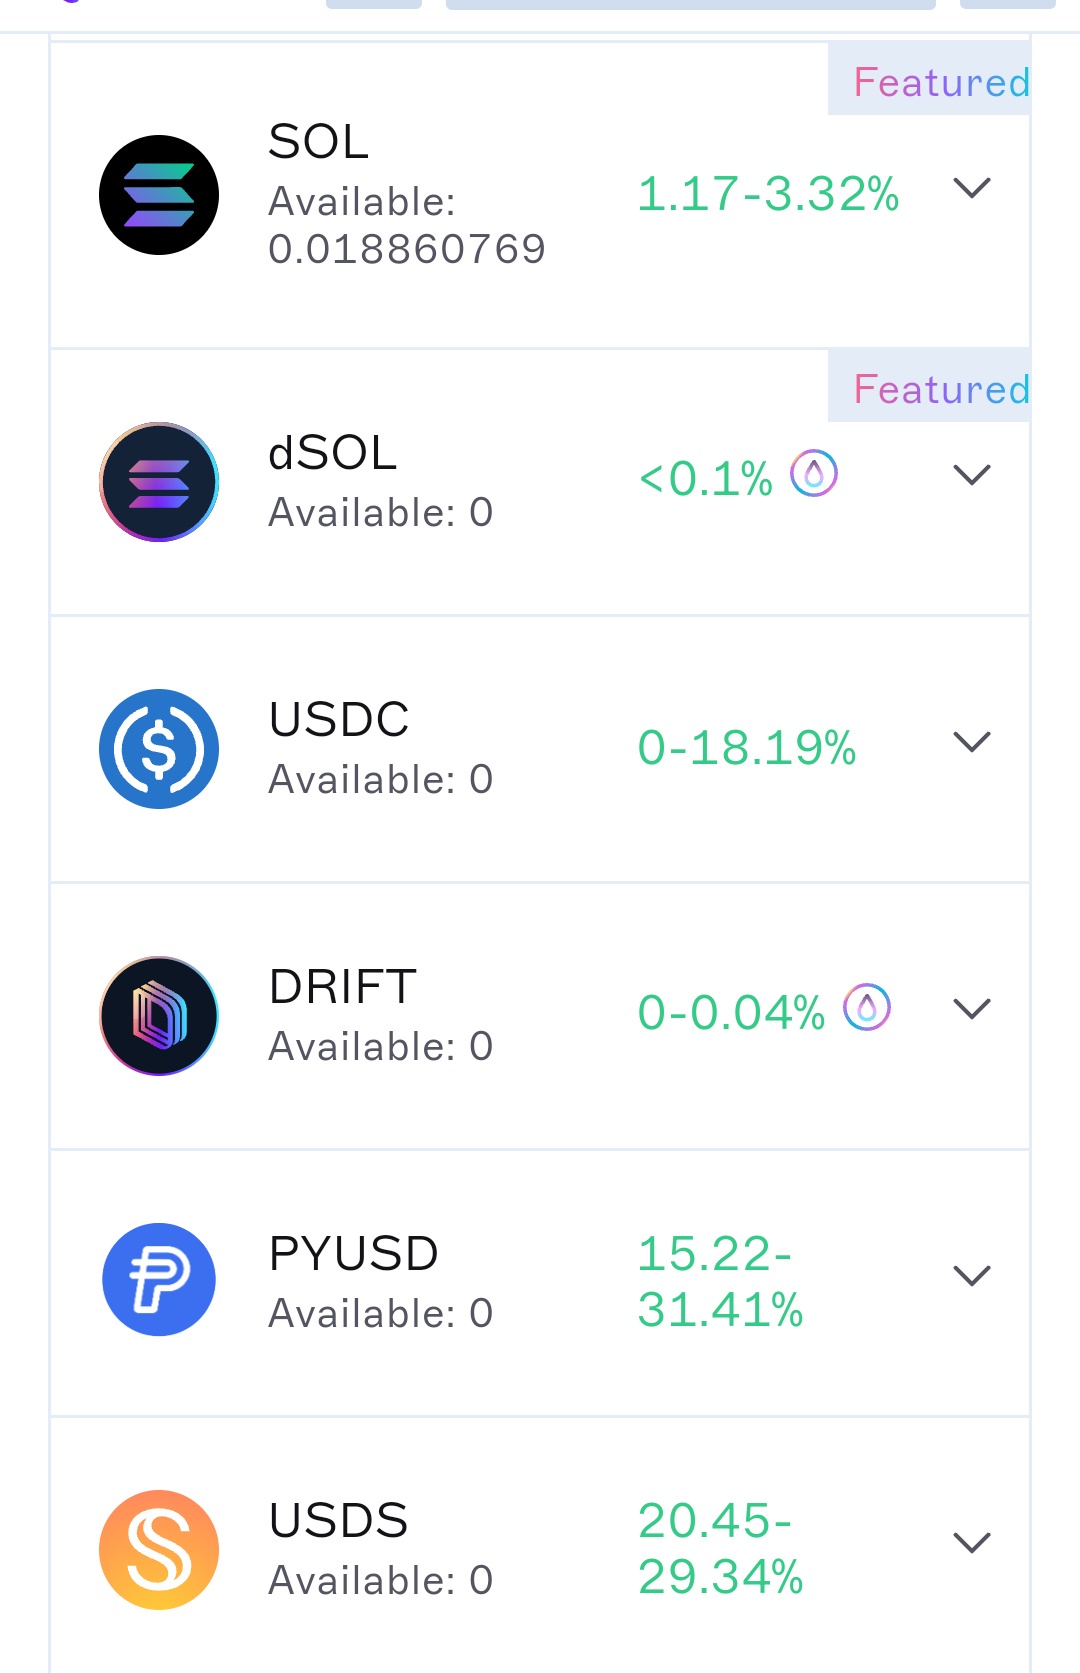The width and height of the screenshot is (1080, 1673).
Task: Click the PYUSD 15.22-31.41% rate
Action: pyautogui.click(x=720, y=1281)
